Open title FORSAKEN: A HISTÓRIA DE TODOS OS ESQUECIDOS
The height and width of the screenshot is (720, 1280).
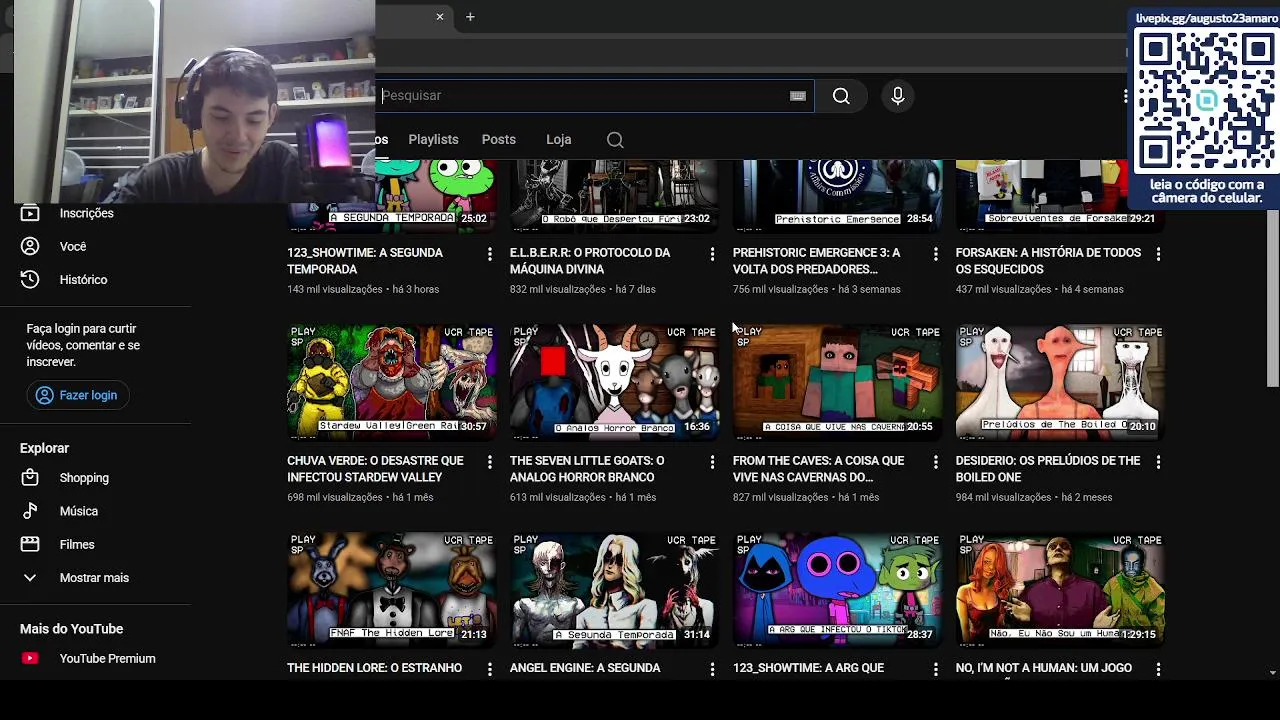click(x=1048, y=261)
